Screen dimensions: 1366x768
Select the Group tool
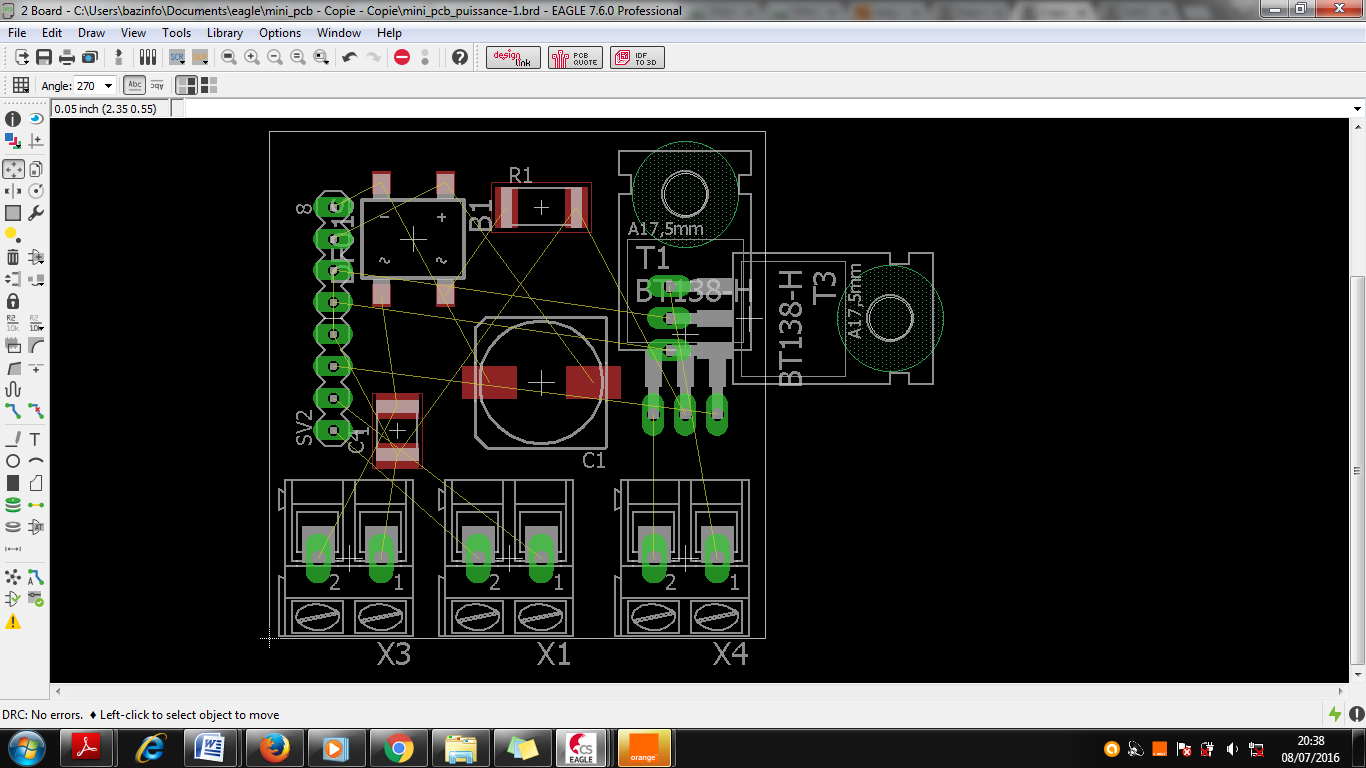point(13,213)
